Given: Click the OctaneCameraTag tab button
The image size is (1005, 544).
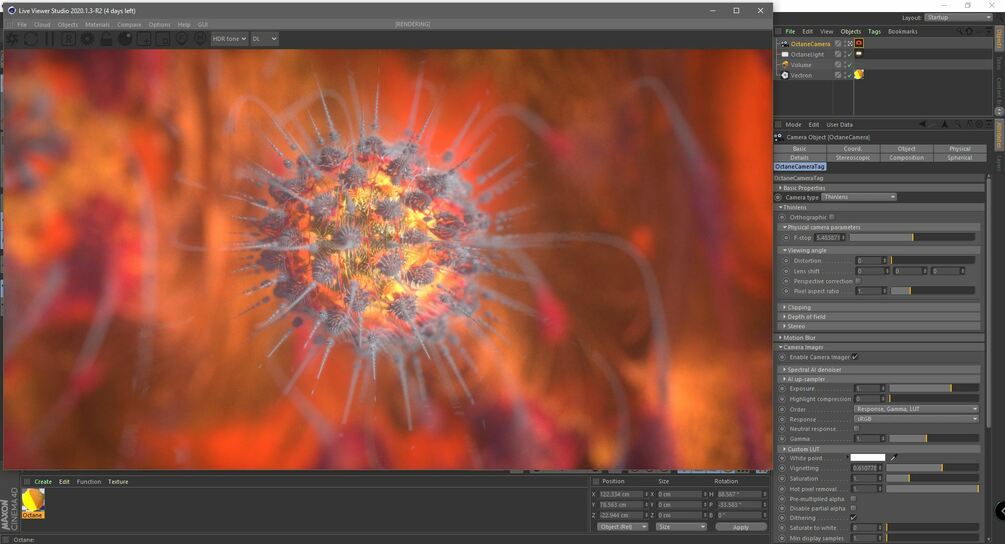Looking at the screenshot, I should click(800, 167).
